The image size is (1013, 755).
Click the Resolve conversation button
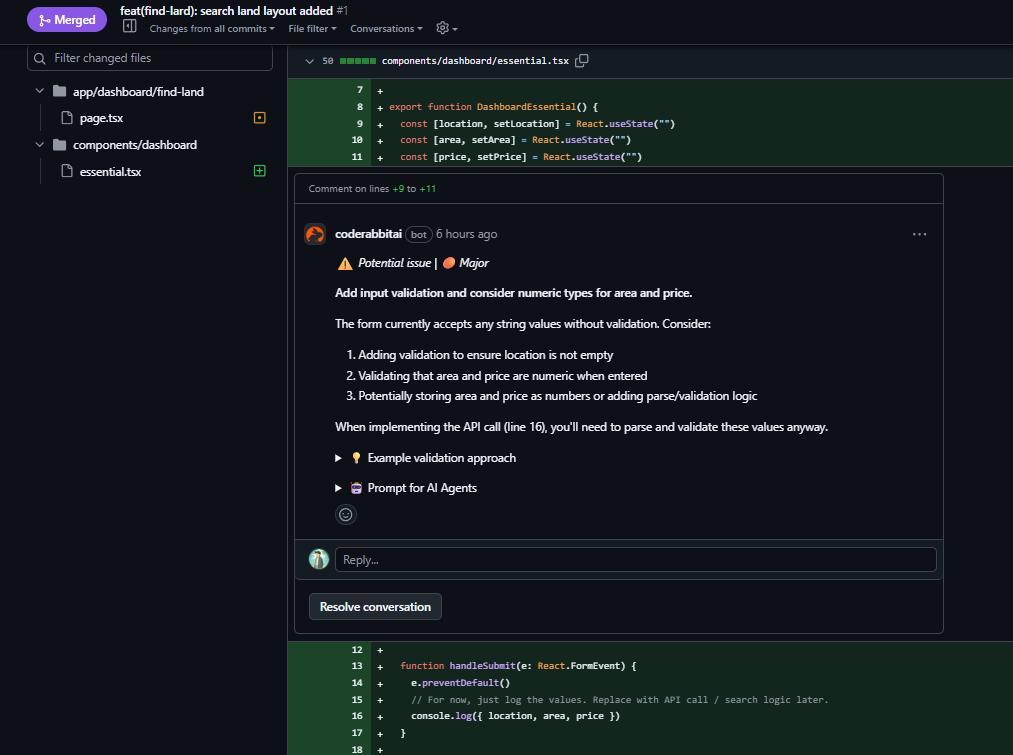click(x=375, y=606)
